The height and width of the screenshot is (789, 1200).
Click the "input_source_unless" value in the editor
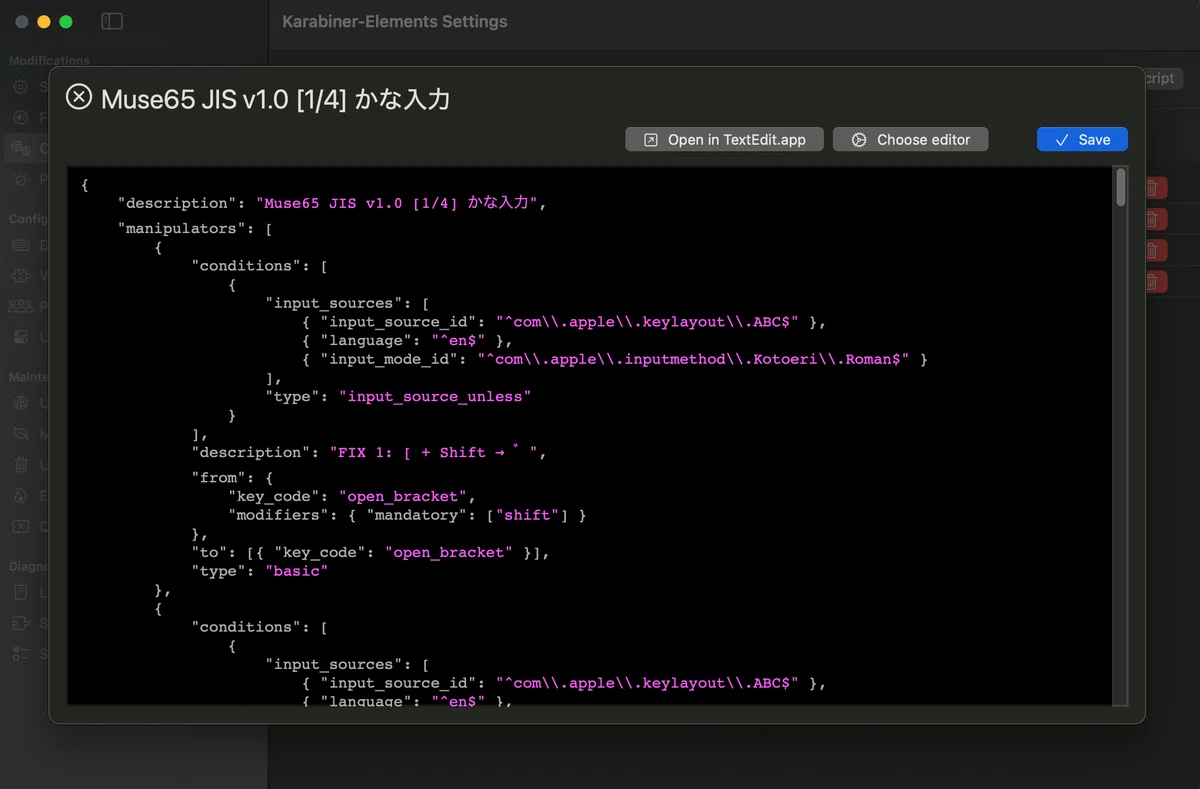pyautogui.click(x=435, y=397)
